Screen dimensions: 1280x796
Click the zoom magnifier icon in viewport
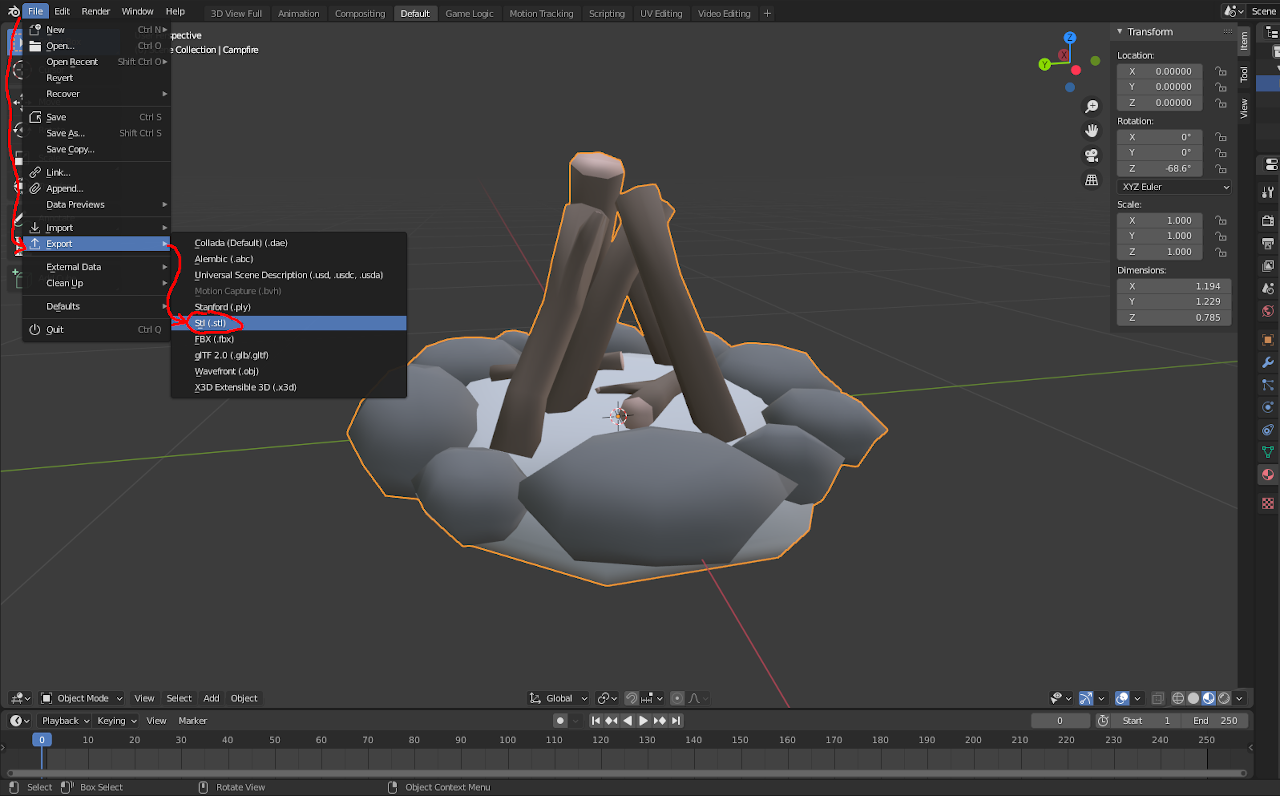tap(1091, 106)
